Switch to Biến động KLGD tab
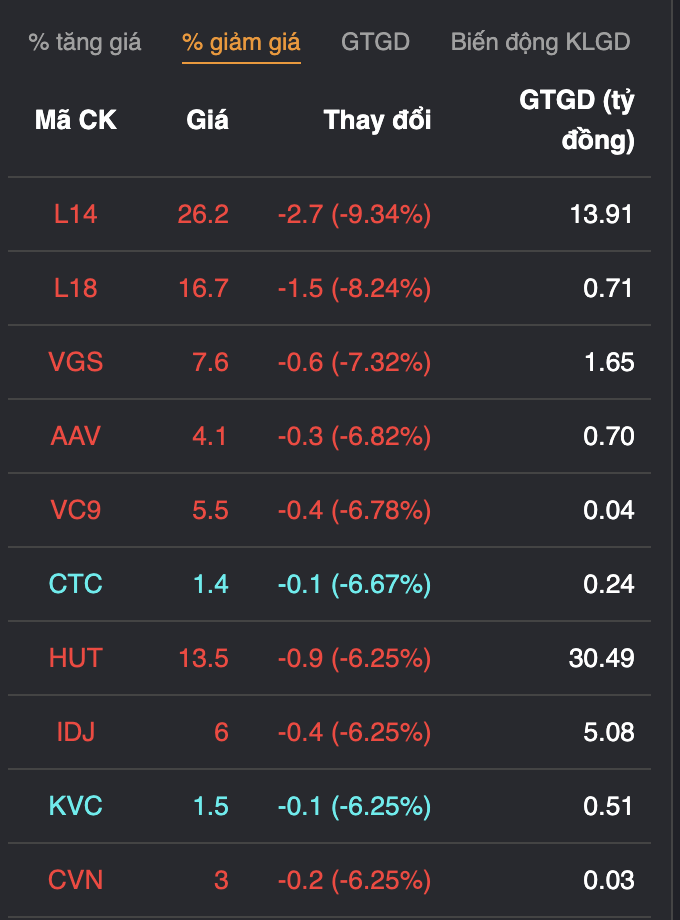Viewport: 680px width, 920px height. click(x=540, y=42)
